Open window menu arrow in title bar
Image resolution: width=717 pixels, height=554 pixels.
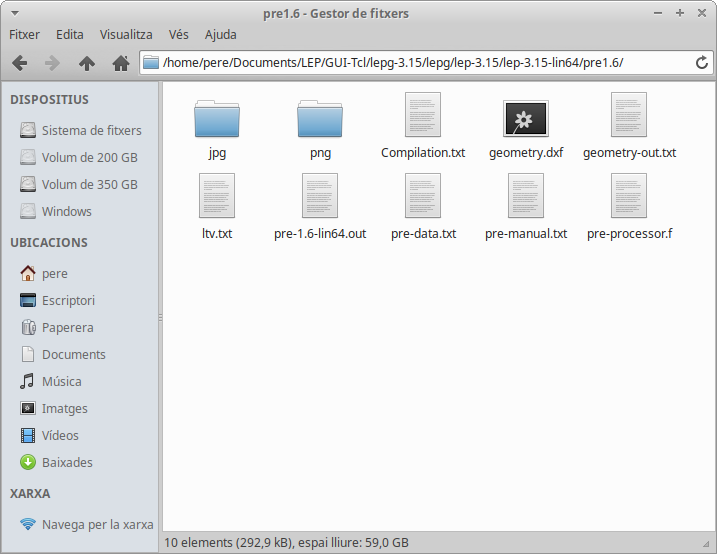coord(15,14)
